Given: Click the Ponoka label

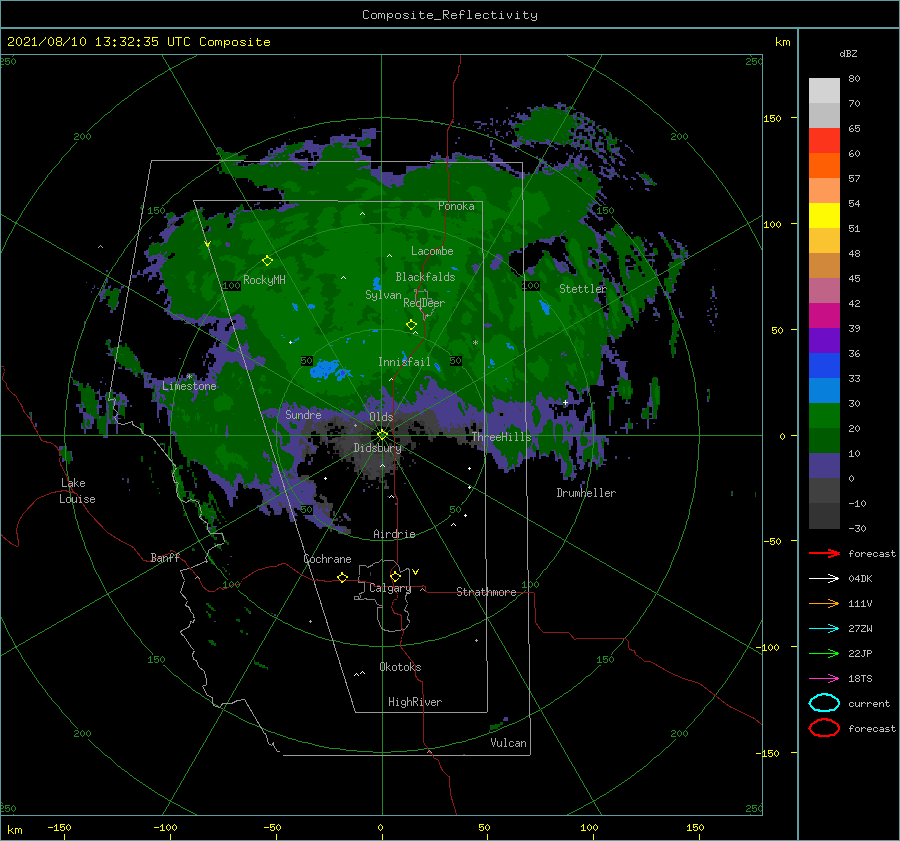Looking at the screenshot, I should pos(456,206).
